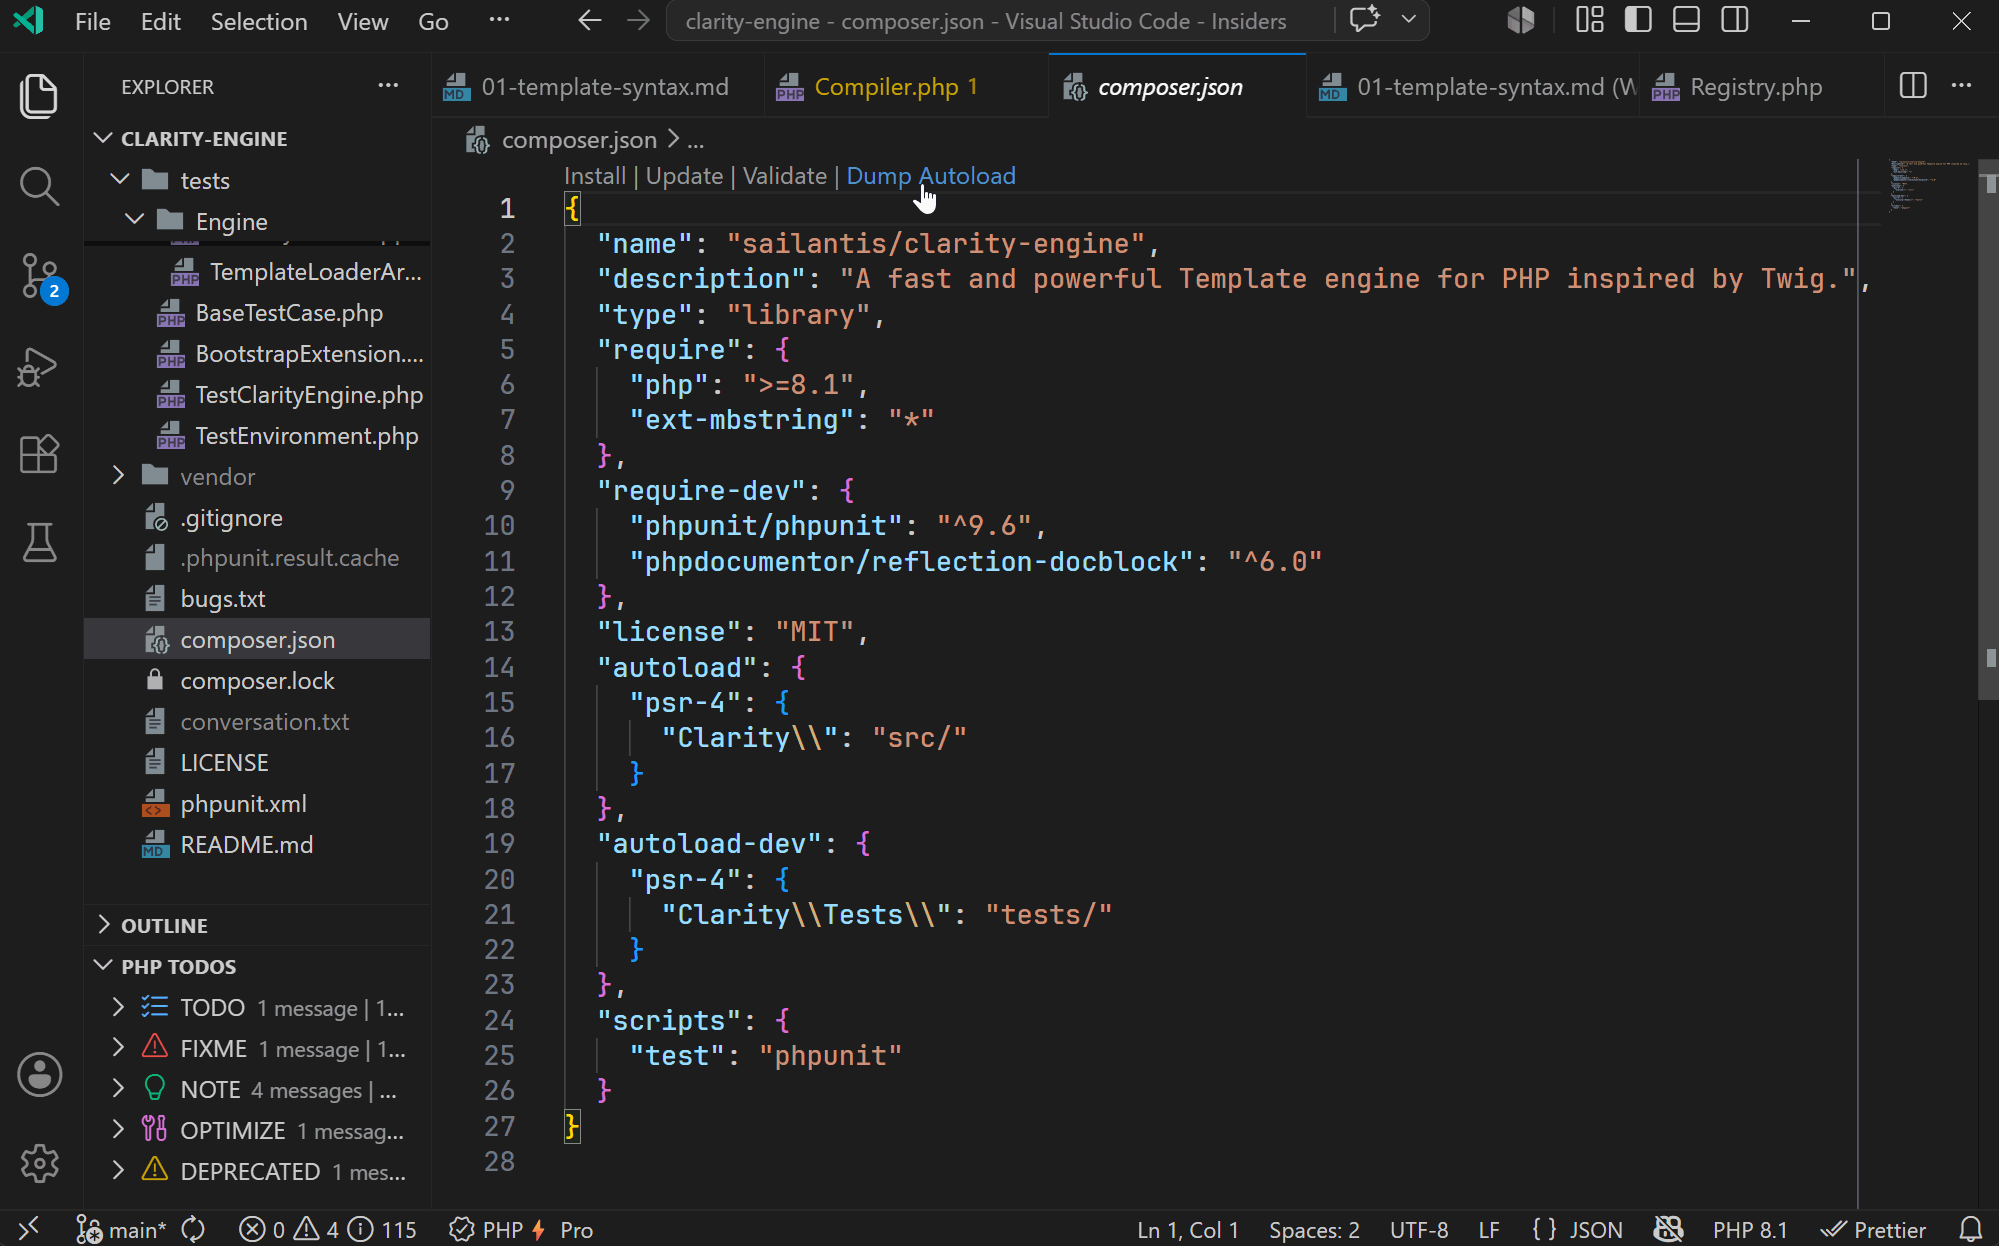
Task: Open the chat dropdown arrow in title bar
Action: click(1409, 20)
